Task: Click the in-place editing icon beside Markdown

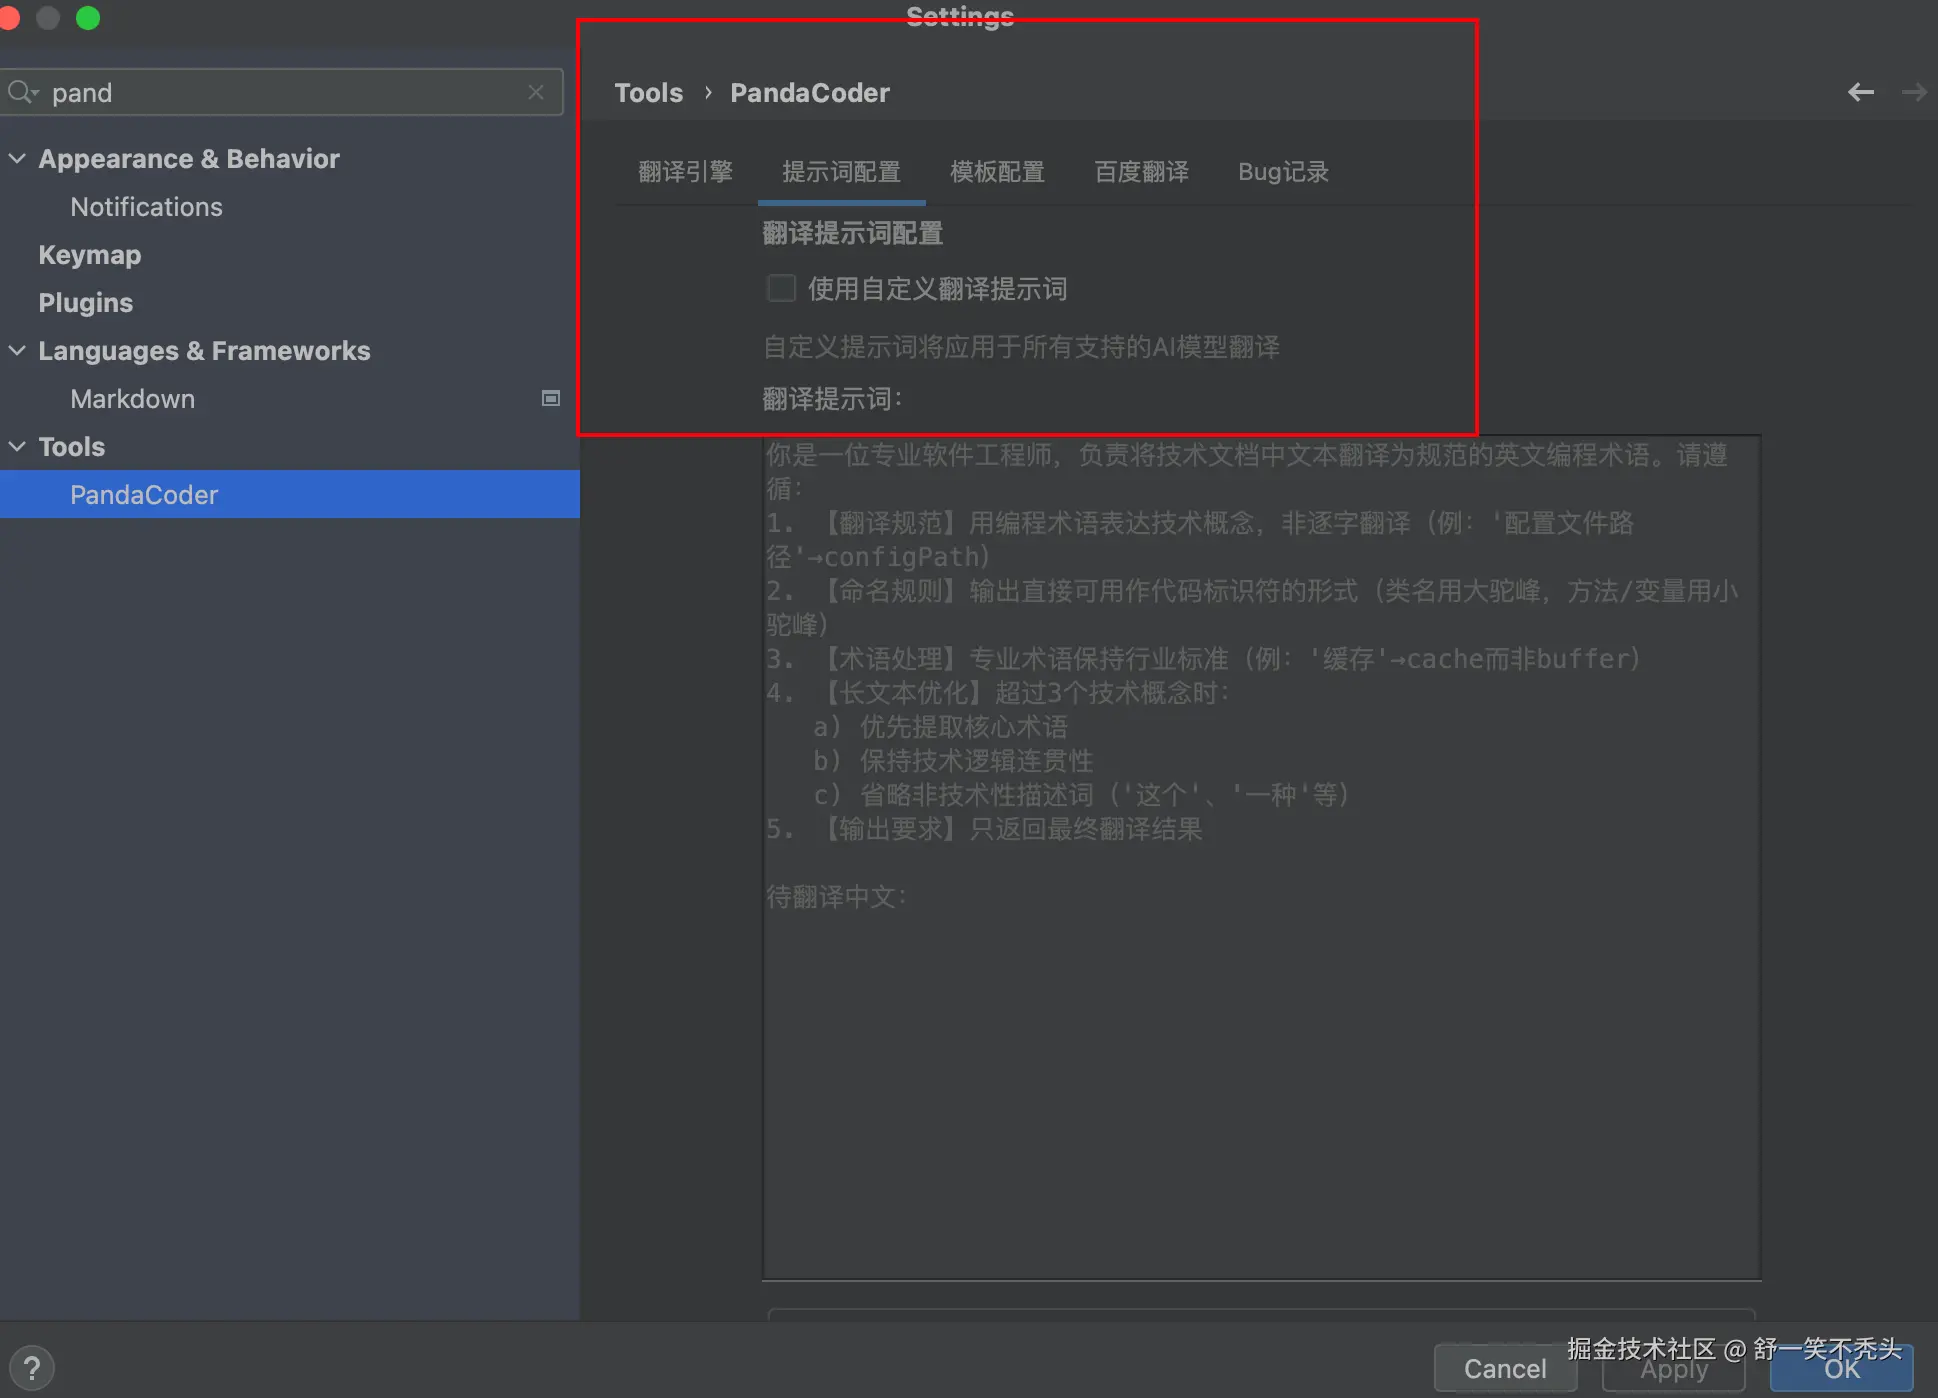Action: [x=550, y=398]
